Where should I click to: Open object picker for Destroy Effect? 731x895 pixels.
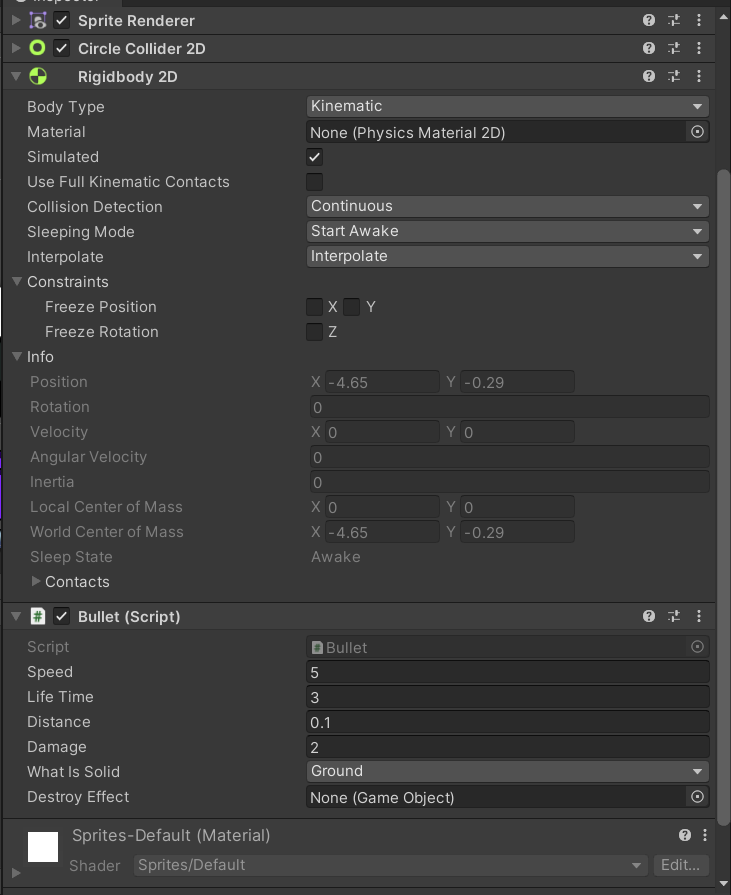coord(697,797)
